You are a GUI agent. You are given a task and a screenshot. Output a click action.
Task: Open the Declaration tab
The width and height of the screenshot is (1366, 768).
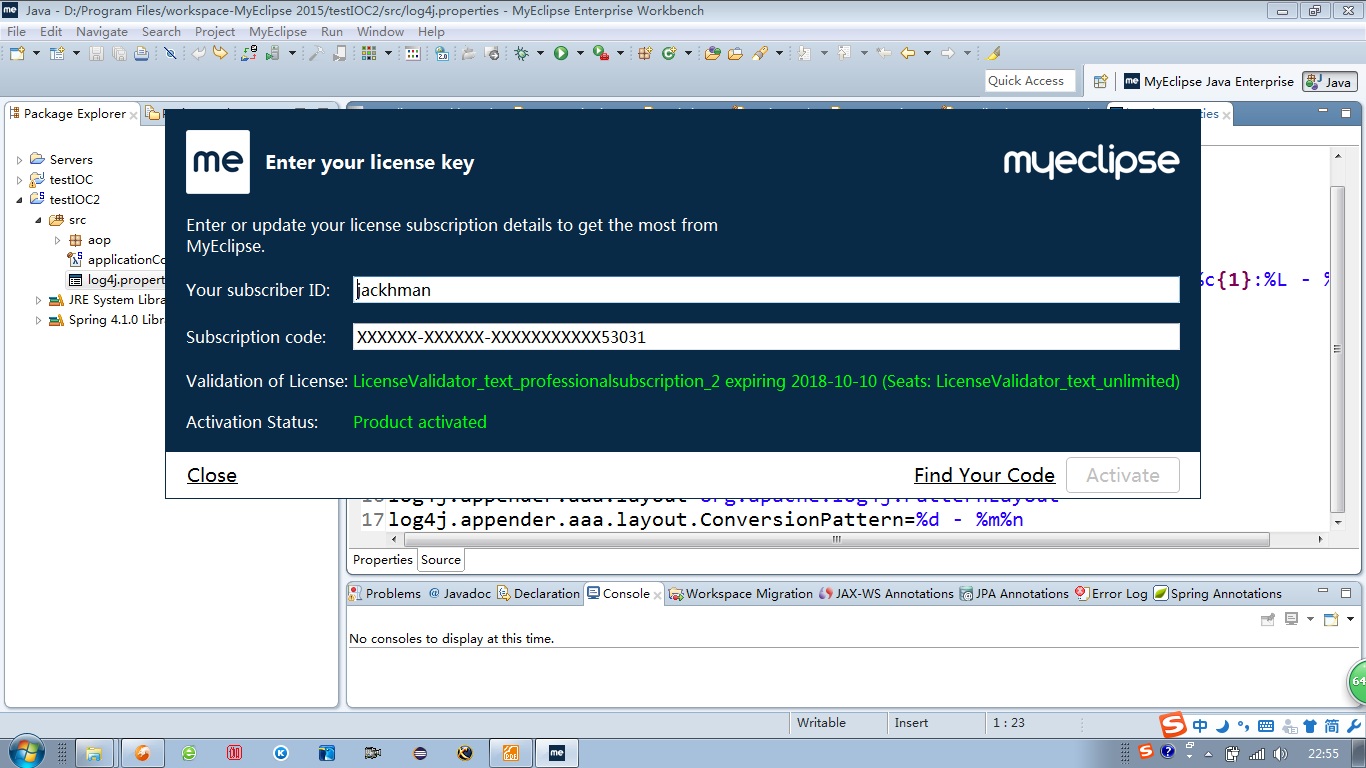pos(538,593)
